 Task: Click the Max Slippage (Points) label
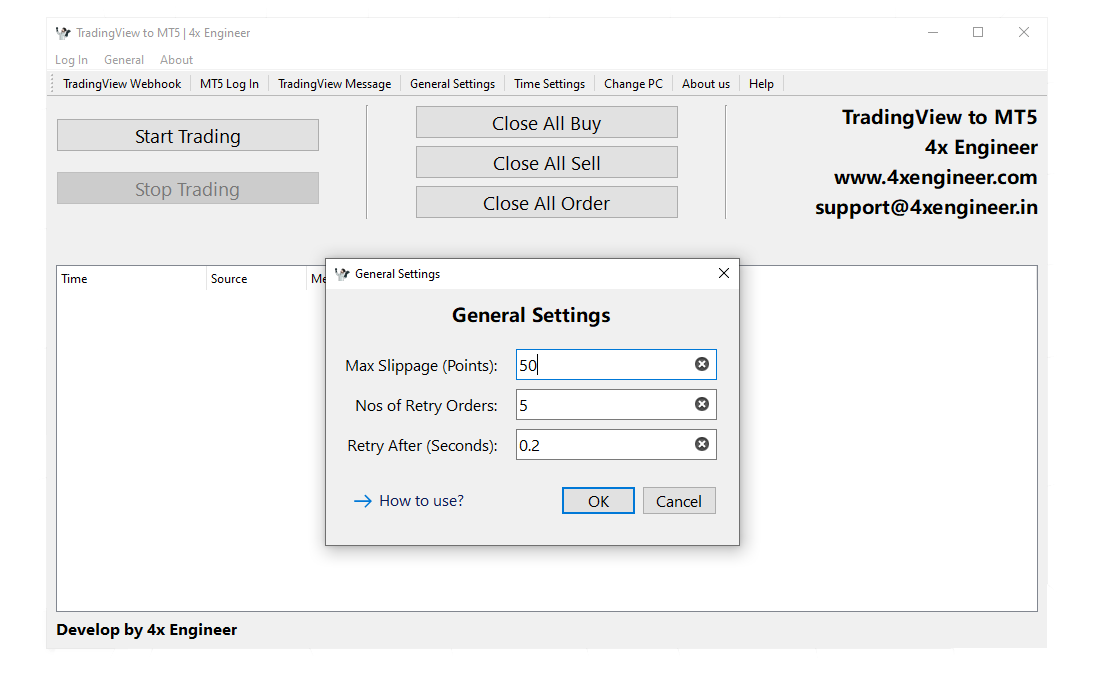point(421,366)
